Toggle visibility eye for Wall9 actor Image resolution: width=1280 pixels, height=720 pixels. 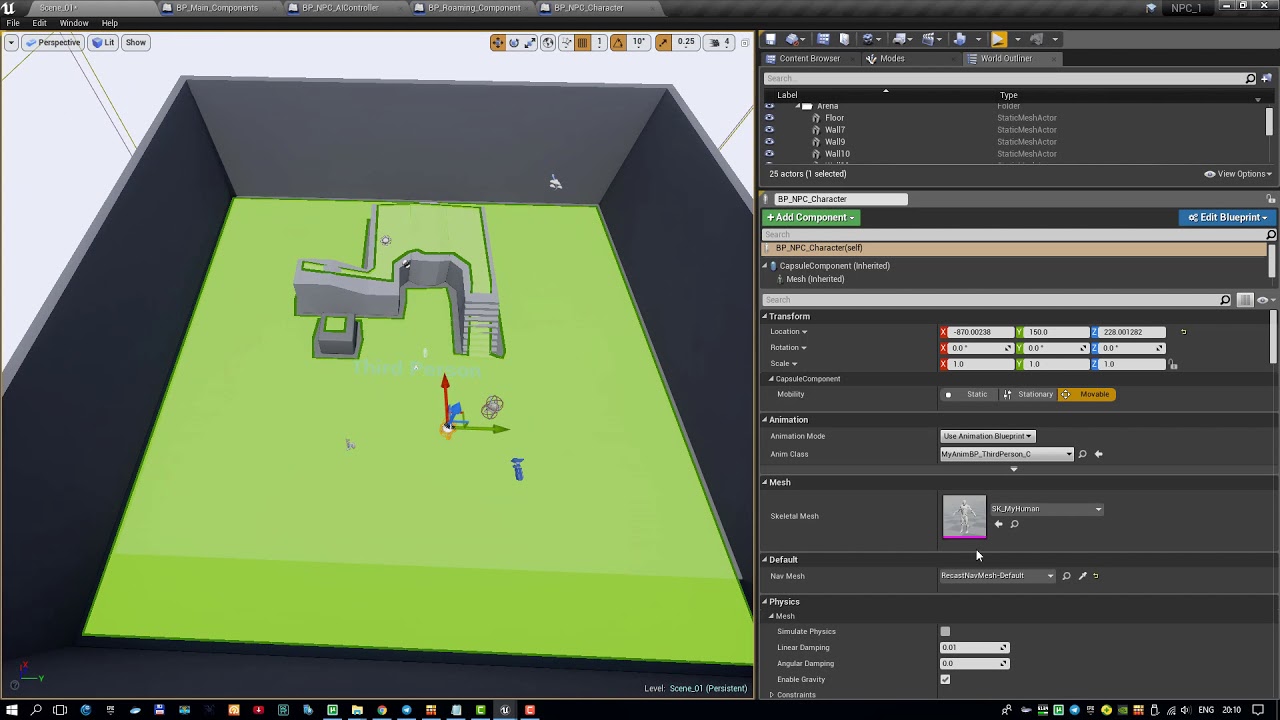(x=769, y=142)
